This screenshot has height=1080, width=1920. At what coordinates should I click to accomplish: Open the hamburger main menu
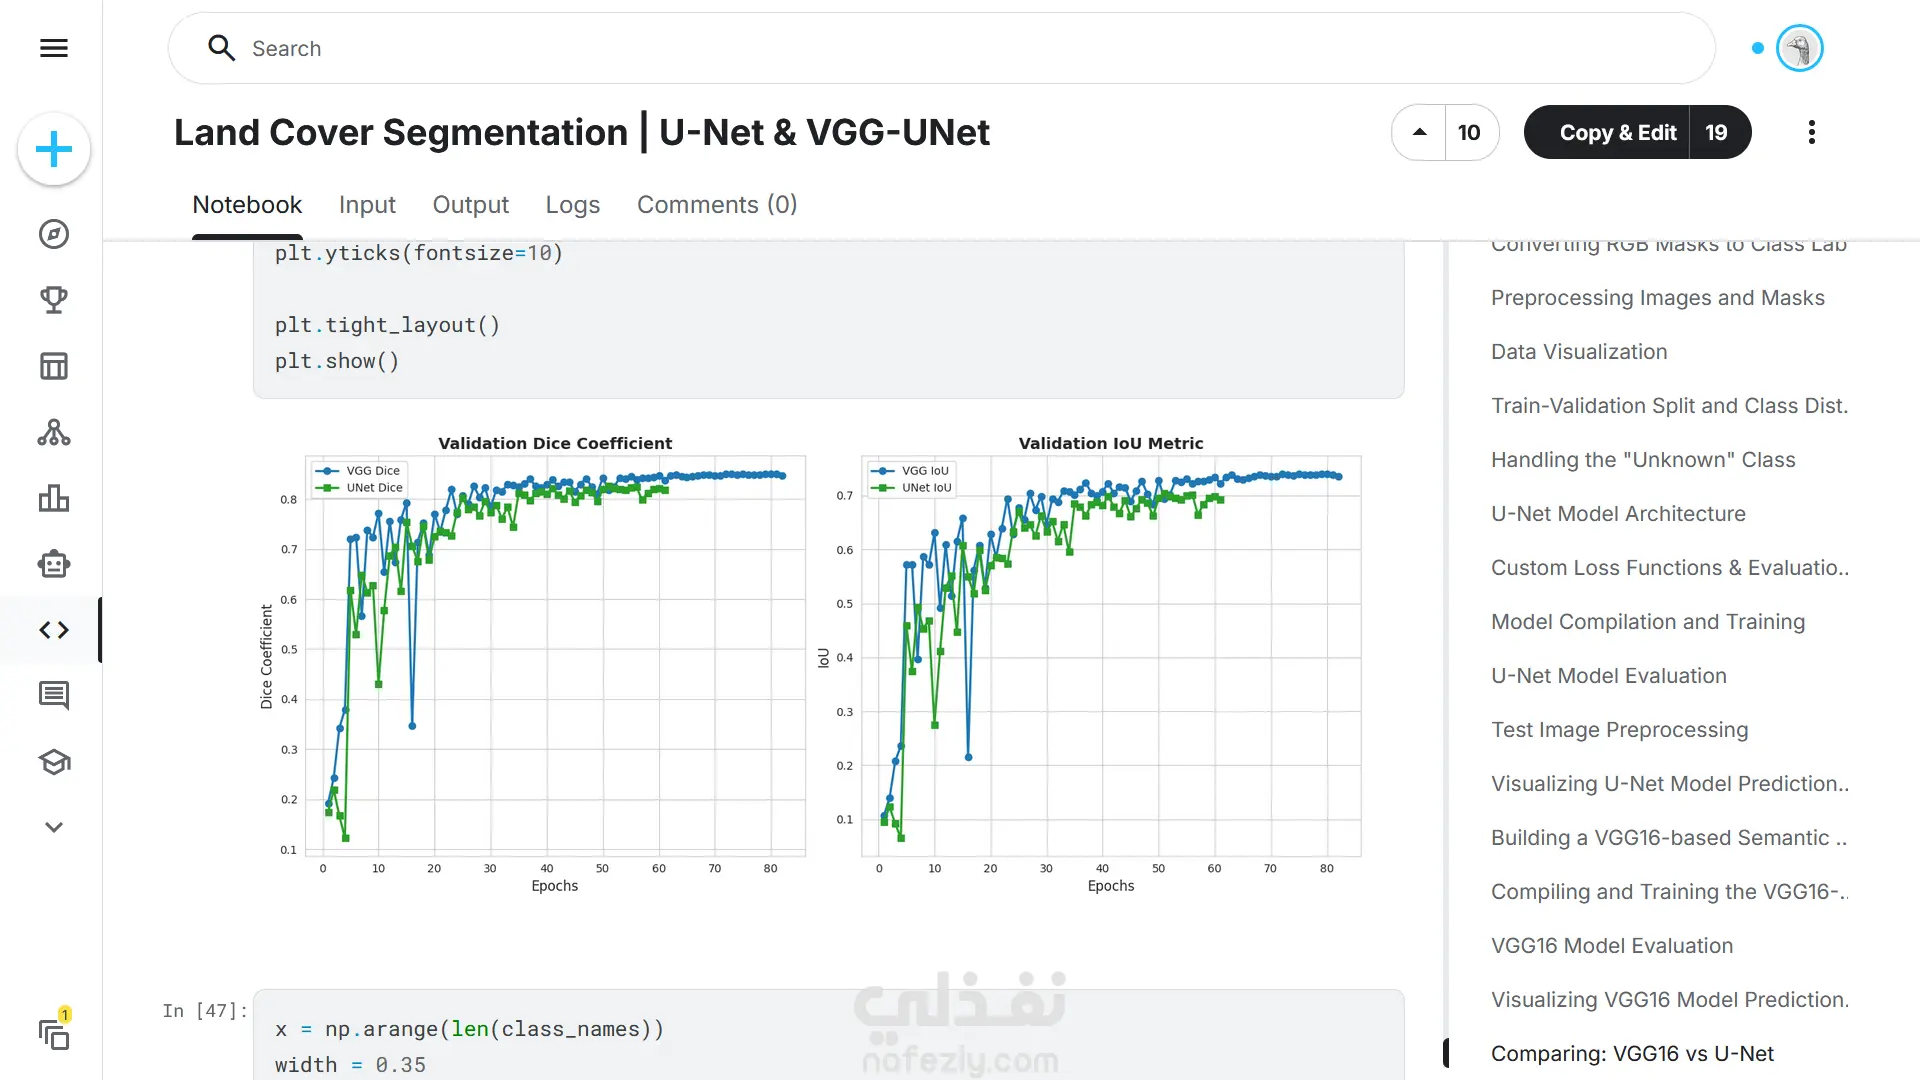tap(54, 48)
